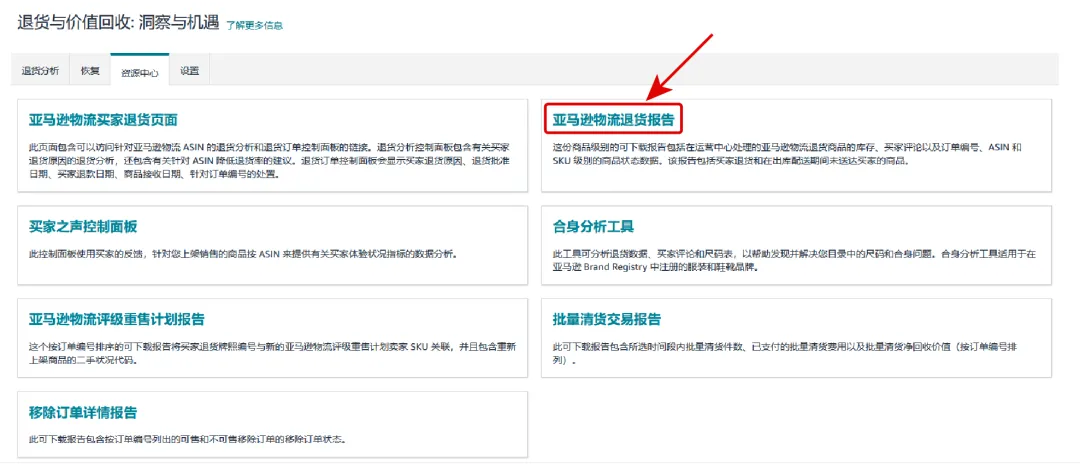Screen dimensions: 1080x472
Task: Click description text under 亚马逊物流评级重售计划报告
Action: point(273,353)
